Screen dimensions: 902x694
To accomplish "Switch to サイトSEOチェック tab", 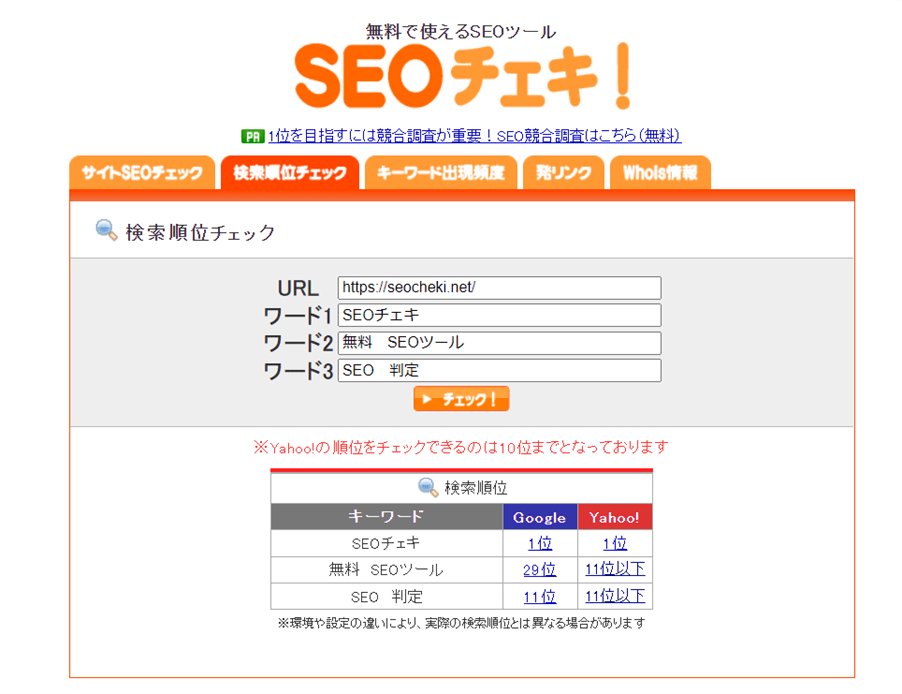I will point(142,173).
